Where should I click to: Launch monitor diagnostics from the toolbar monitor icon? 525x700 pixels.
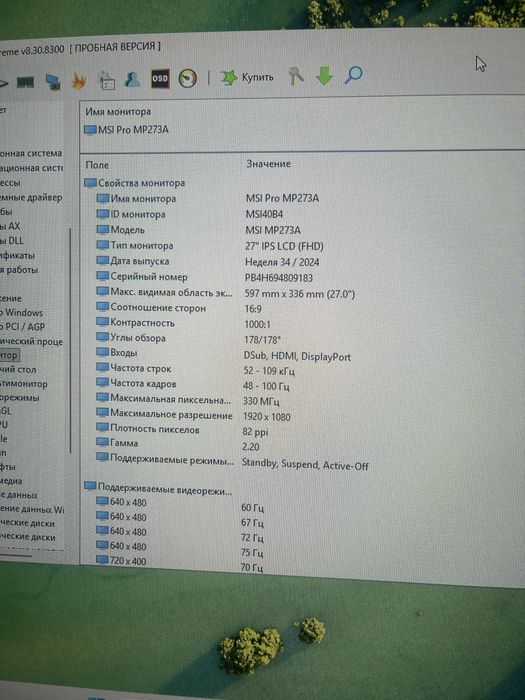[54, 82]
